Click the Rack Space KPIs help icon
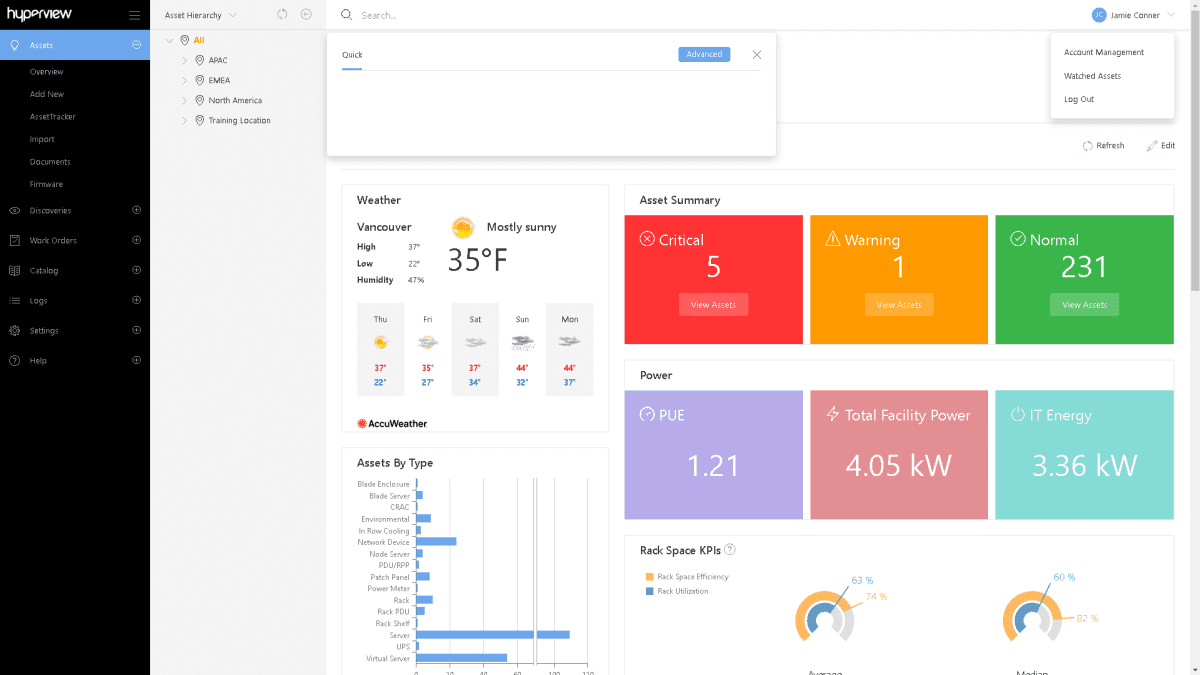The image size is (1200, 675). 730,549
